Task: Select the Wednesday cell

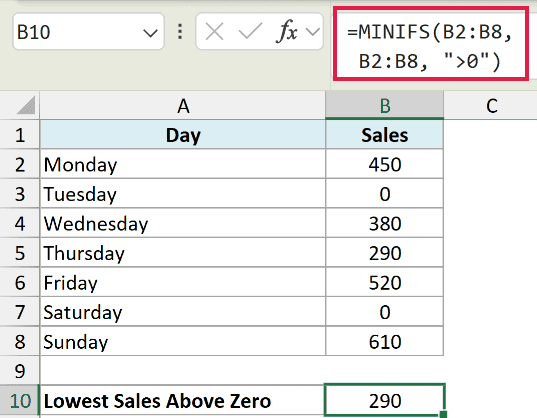Action: [x=183, y=223]
